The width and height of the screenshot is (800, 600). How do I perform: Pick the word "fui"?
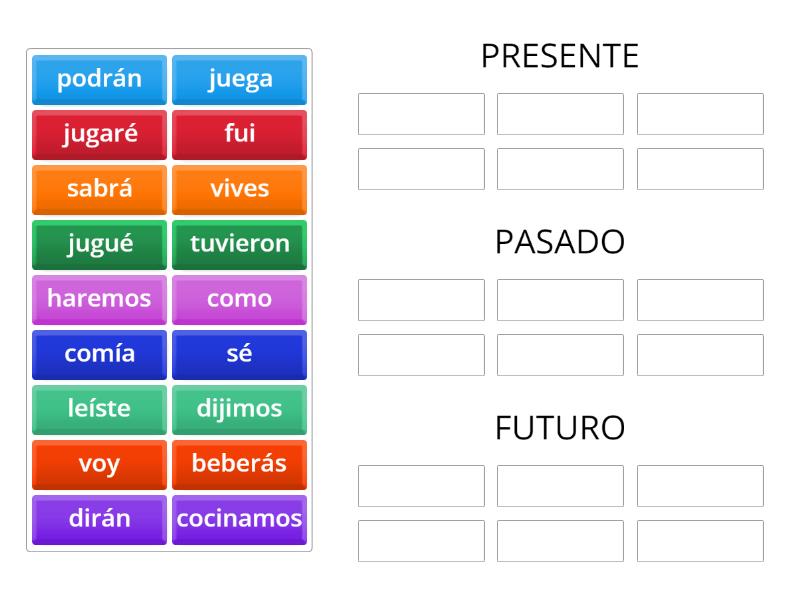click(239, 135)
